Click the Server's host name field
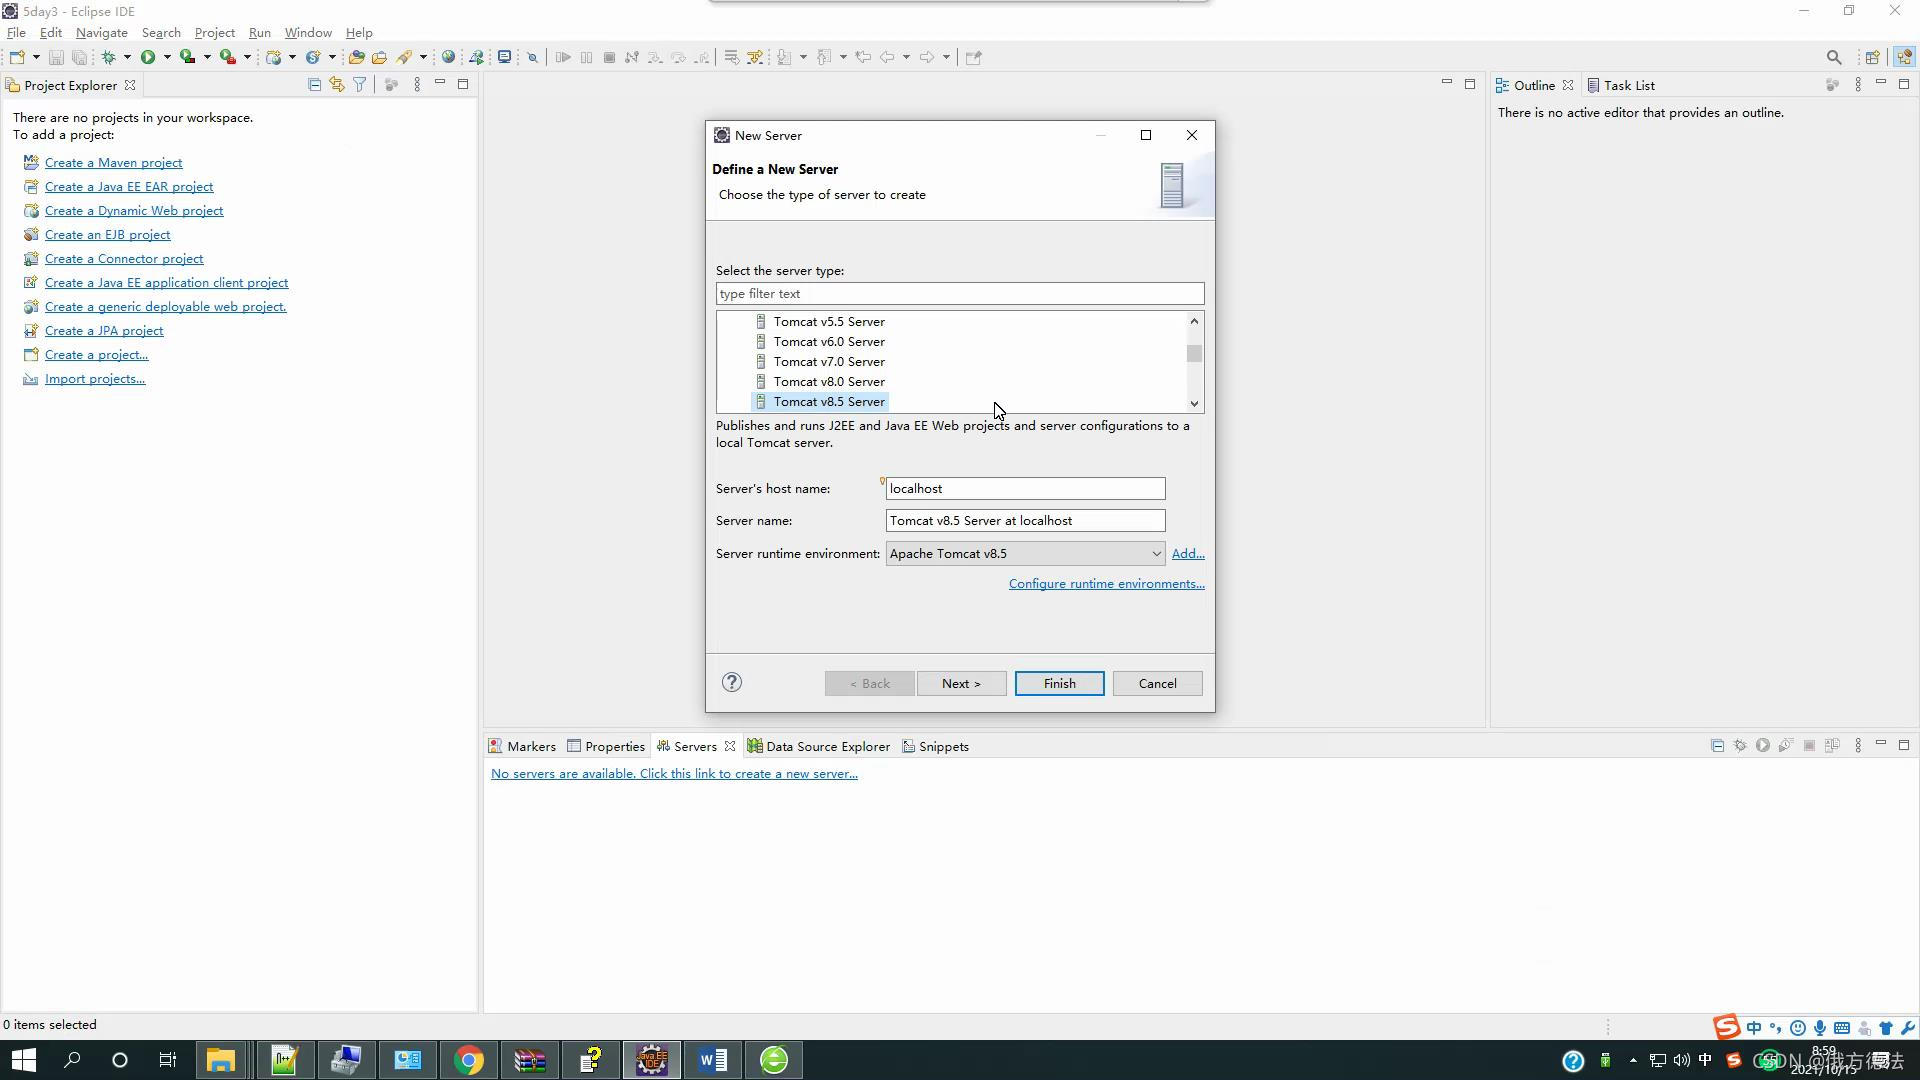Image resolution: width=1920 pixels, height=1080 pixels. coord(1025,488)
